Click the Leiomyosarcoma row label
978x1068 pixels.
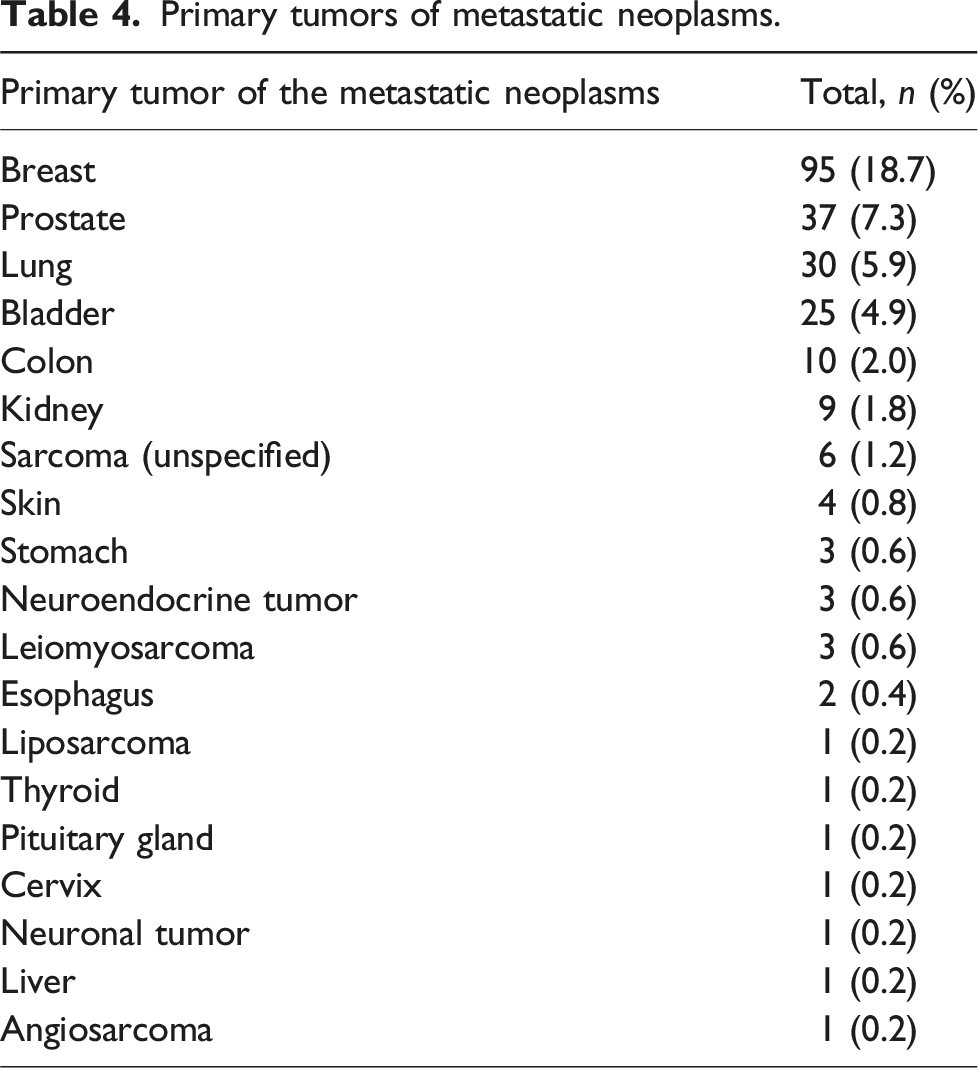point(128,647)
